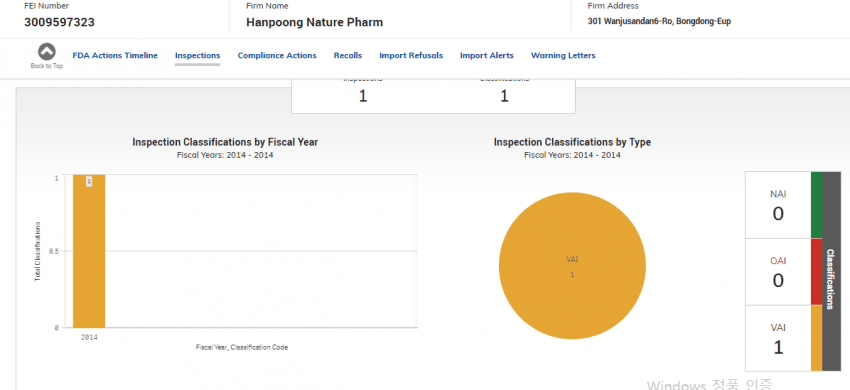The height and width of the screenshot is (390, 850).
Task: Open the FDA Actions Timeline tab
Action: [x=115, y=55]
